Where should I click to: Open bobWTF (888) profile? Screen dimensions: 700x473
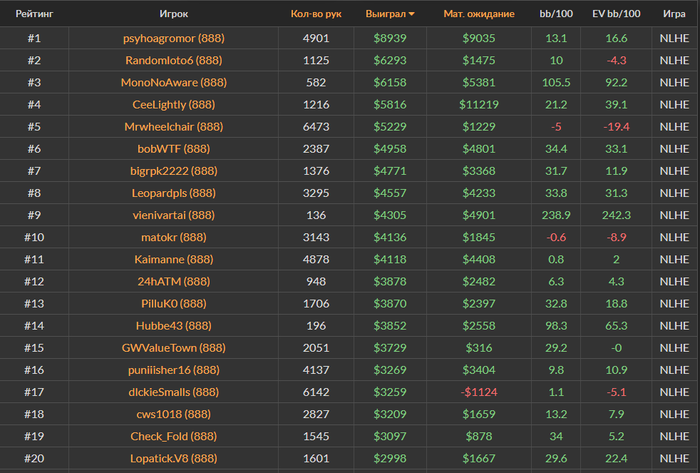[x=174, y=148]
